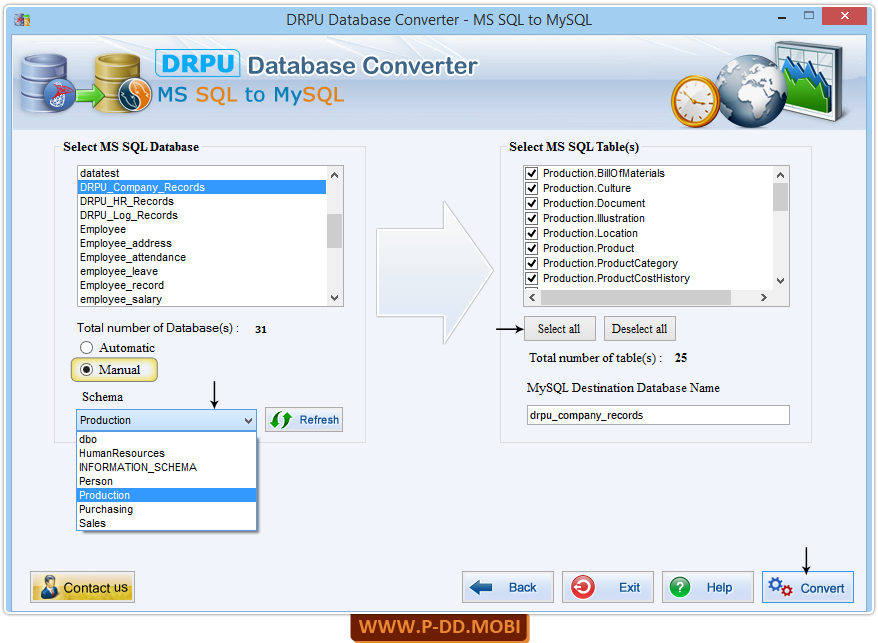This screenshot has height=643, width=878.
Task: Select Employee_attendance database
Action: (x=202, y=257)
